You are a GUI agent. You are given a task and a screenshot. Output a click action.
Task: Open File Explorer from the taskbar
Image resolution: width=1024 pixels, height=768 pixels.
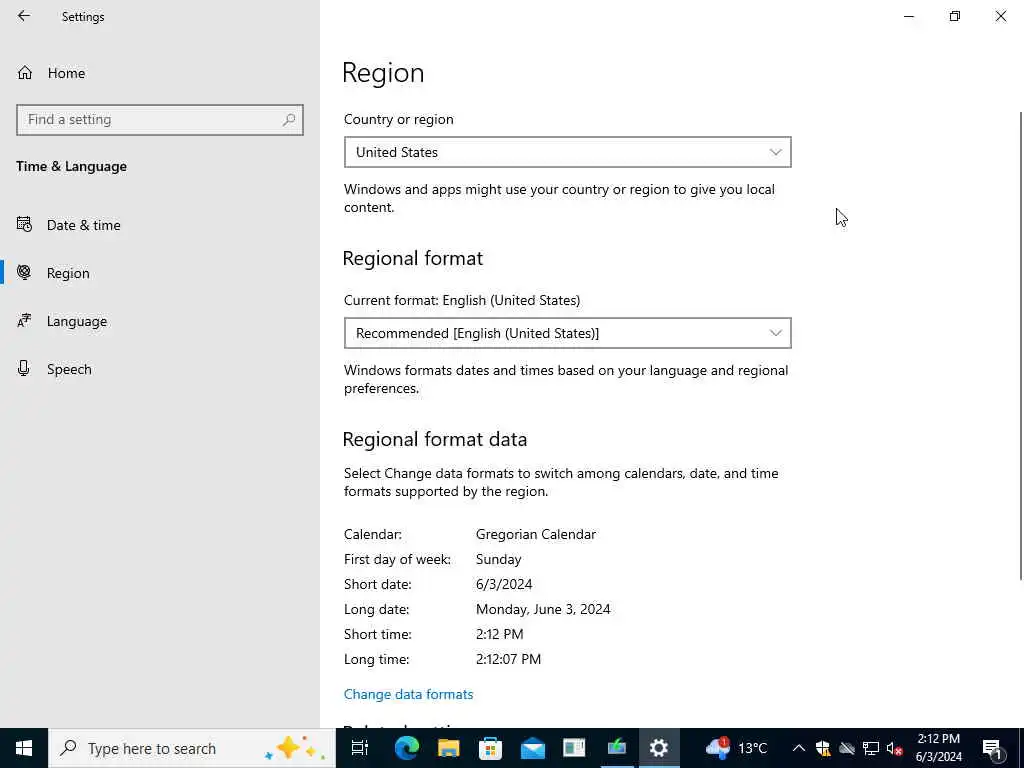(x=449, y=748)
